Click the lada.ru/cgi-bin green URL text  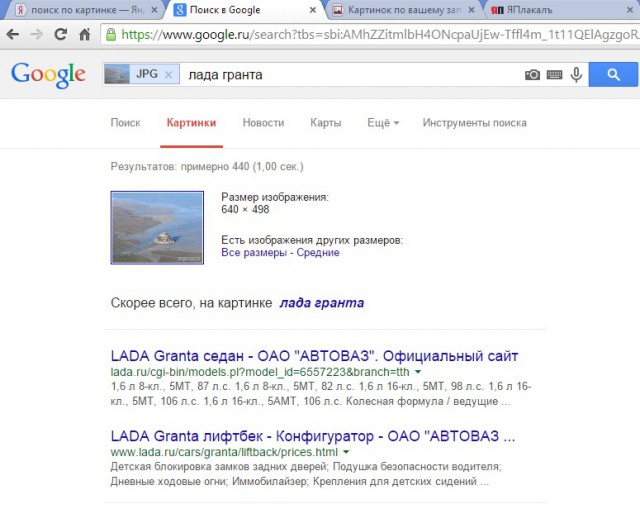260,372
